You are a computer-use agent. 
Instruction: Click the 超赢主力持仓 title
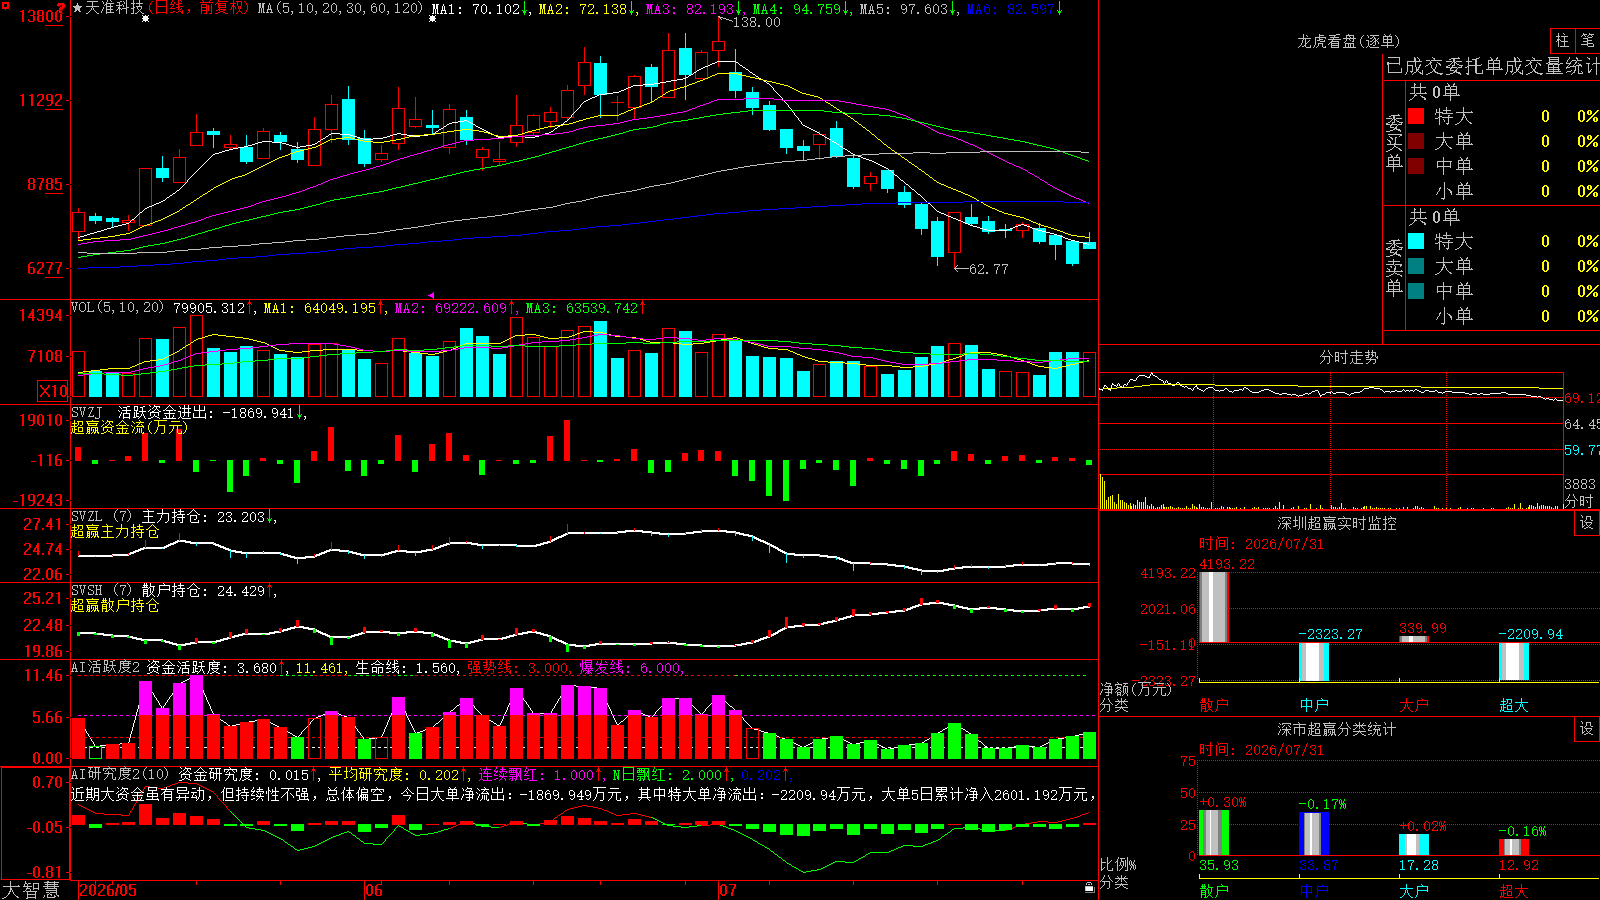(115, 531)
